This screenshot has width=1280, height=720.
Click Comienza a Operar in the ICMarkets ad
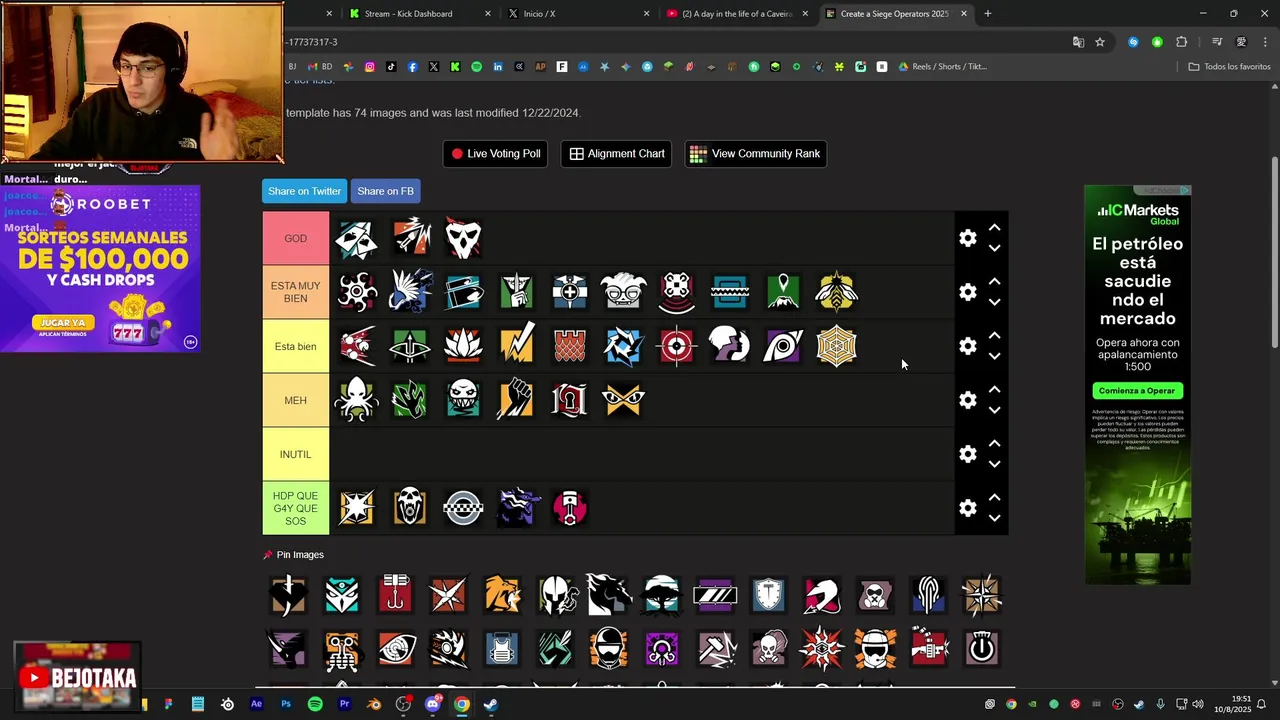click(1137, 391)
